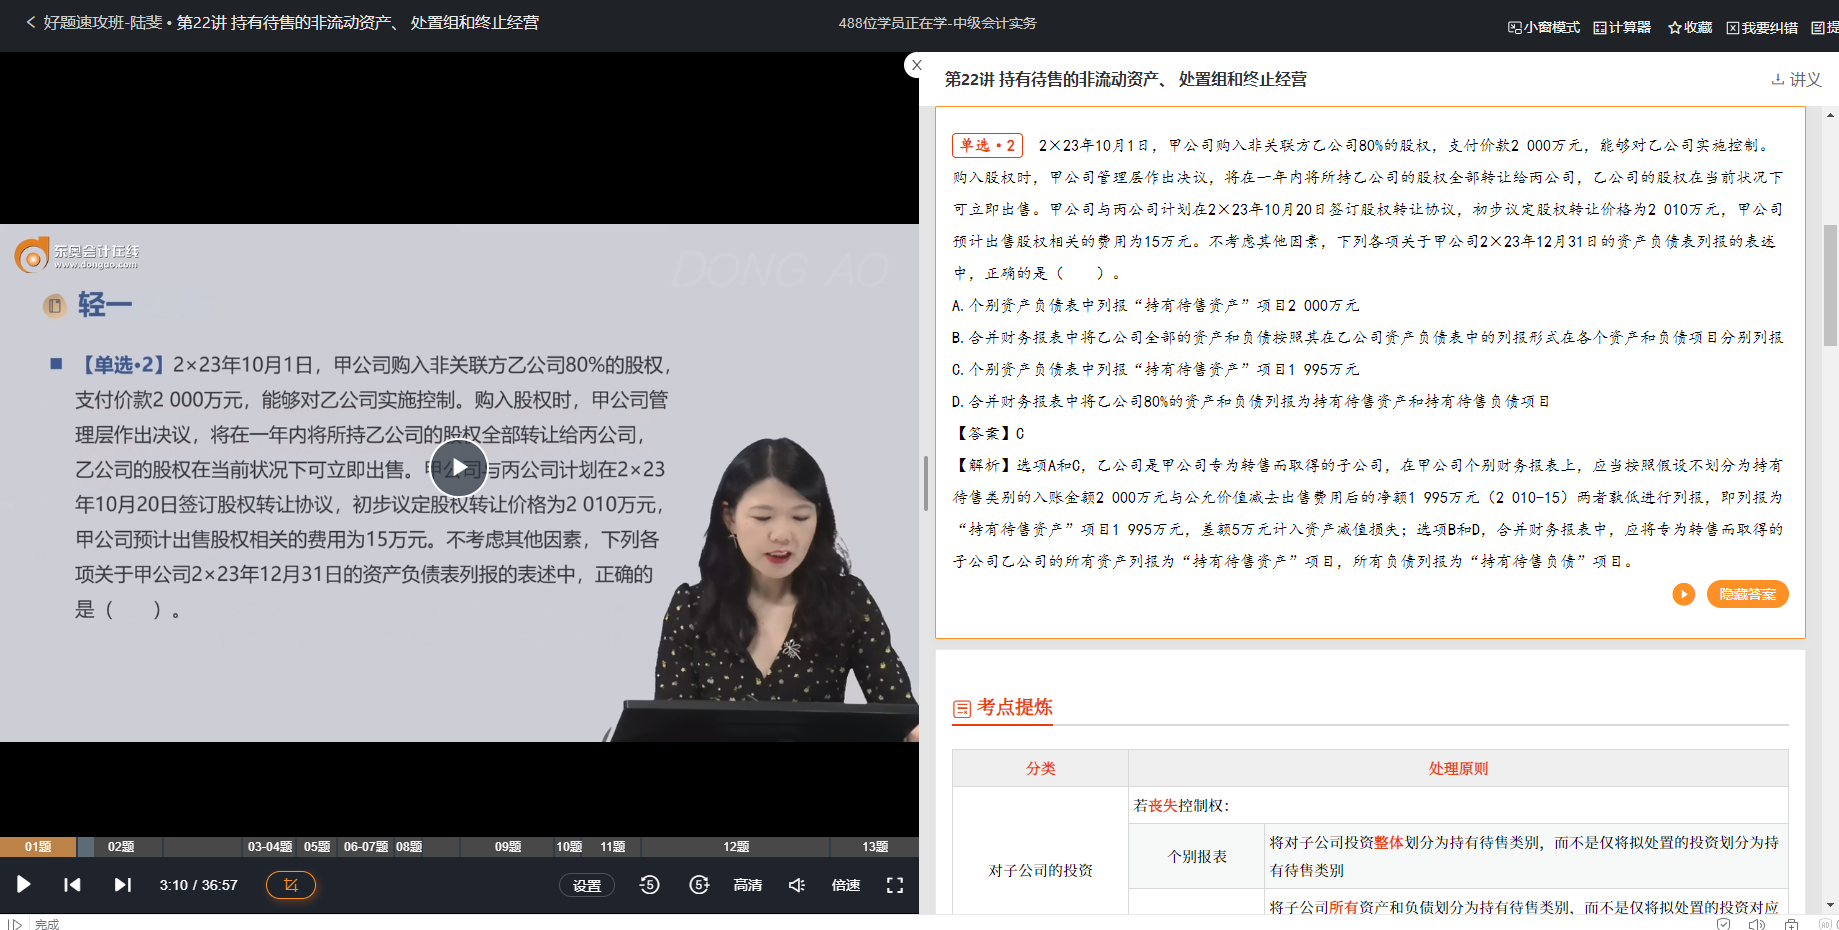The image size is (1839, 930).
Task: Enter fullscreen video mode
Action: coord(895,885)
